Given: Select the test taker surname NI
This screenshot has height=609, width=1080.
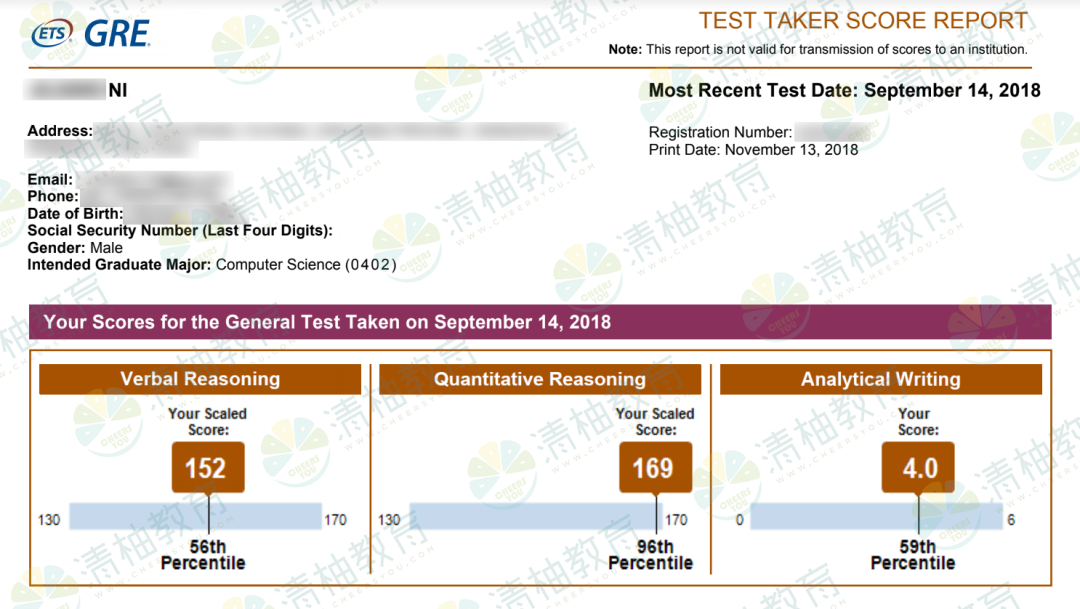Looking at the screenshot, I should (x=118, y=90).
